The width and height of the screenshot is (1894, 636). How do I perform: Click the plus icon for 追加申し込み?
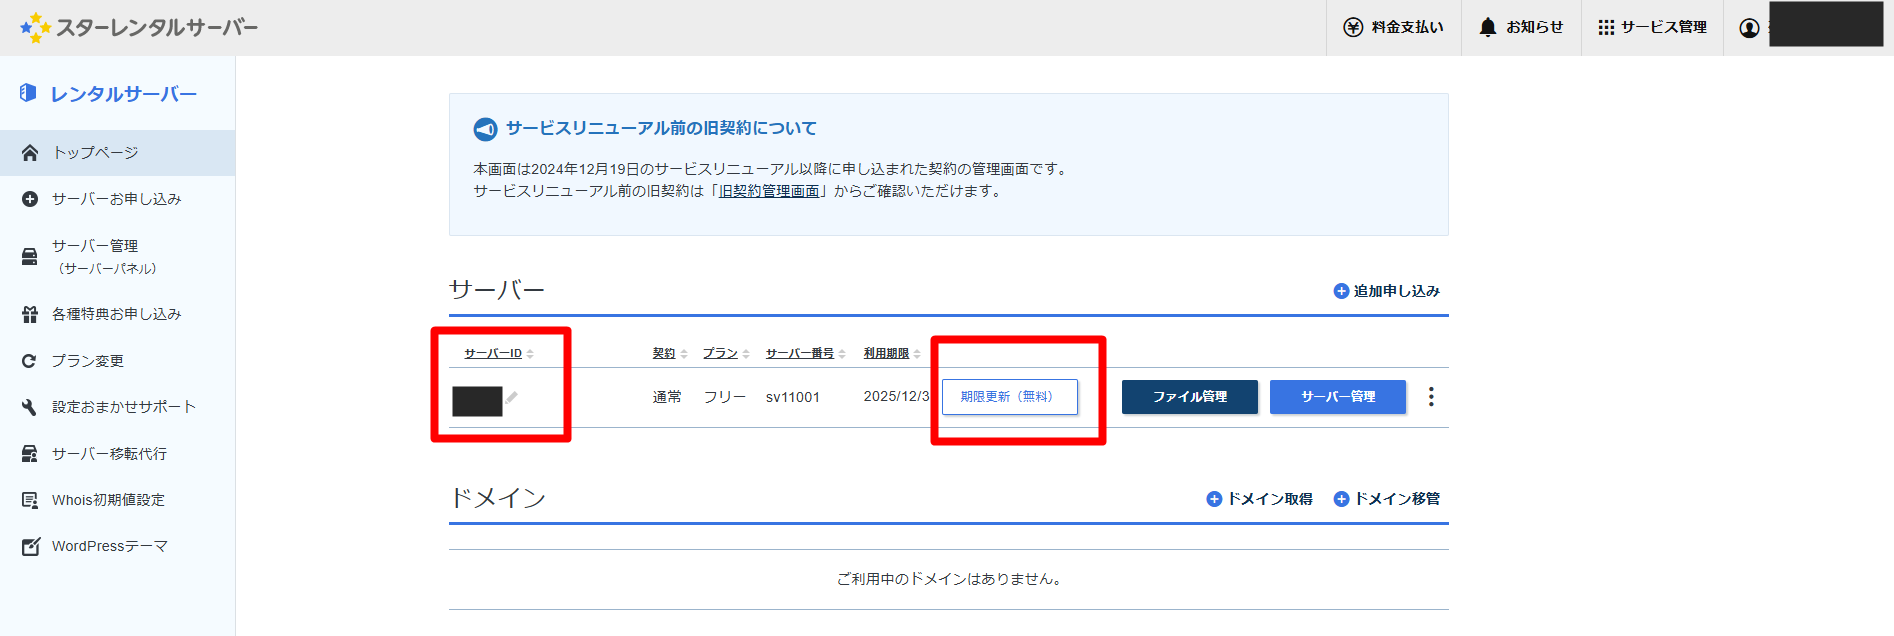coord(1341,291)
